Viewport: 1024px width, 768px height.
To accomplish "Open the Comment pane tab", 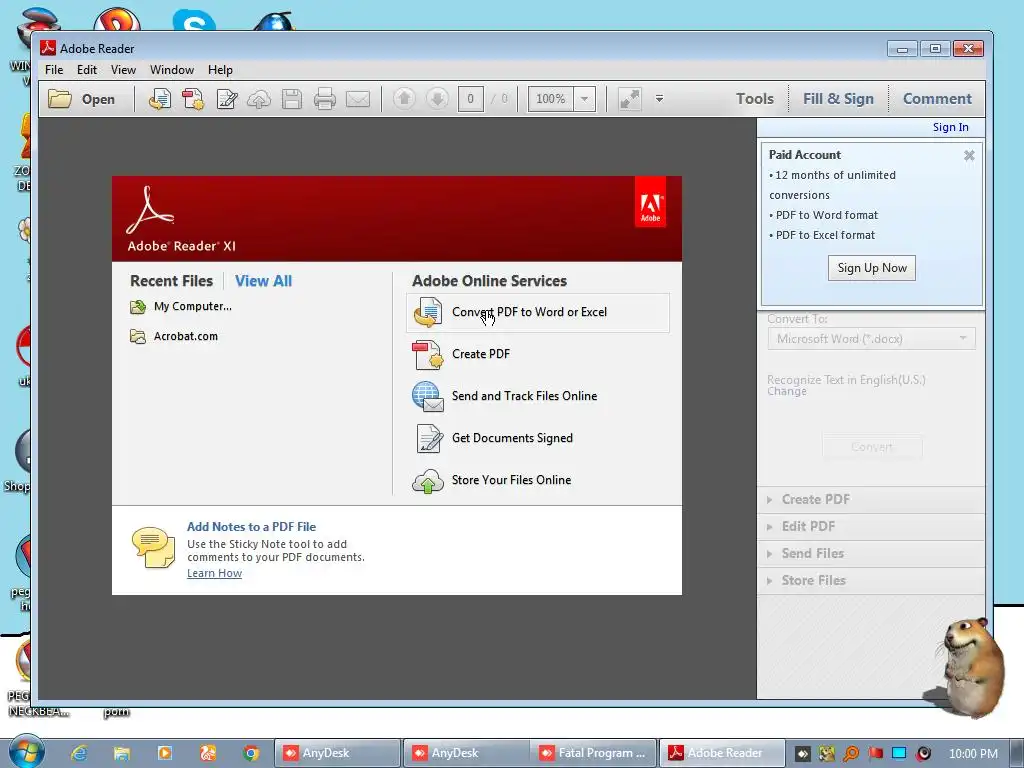I will [x=937, y=99].
